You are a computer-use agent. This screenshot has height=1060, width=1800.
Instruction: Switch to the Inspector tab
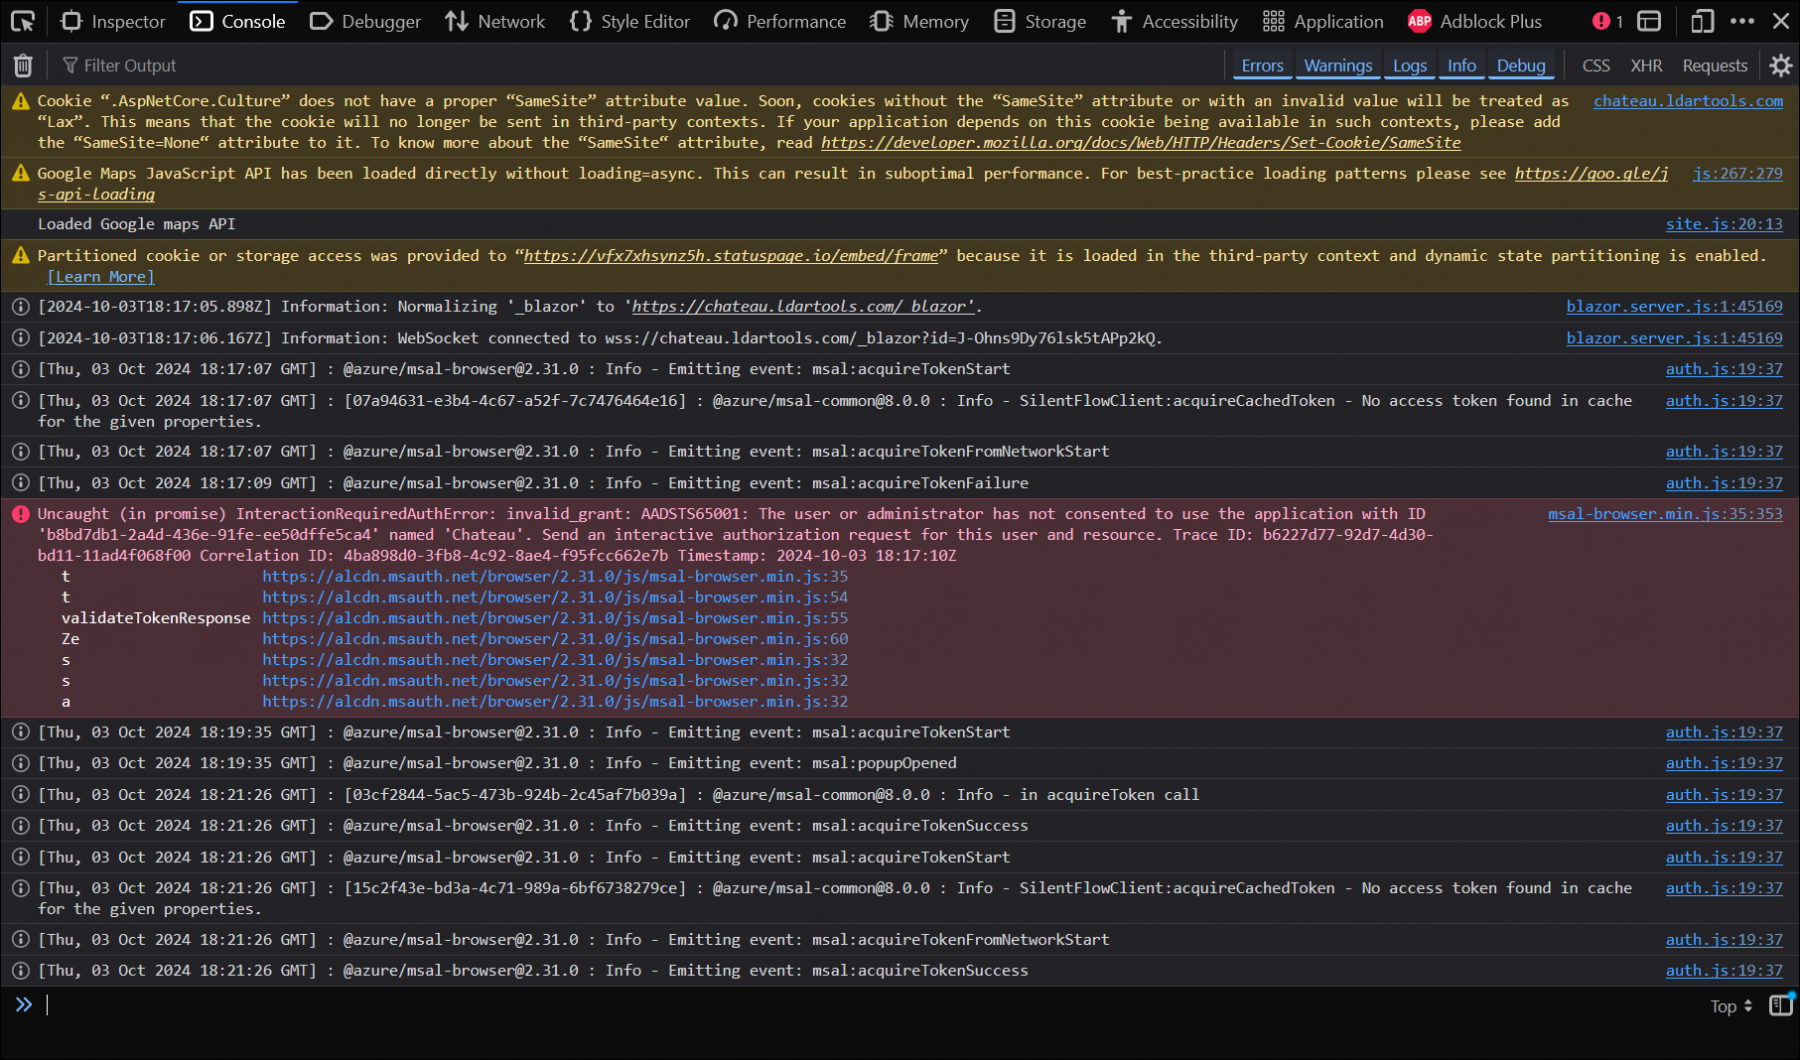click(113, 21)
